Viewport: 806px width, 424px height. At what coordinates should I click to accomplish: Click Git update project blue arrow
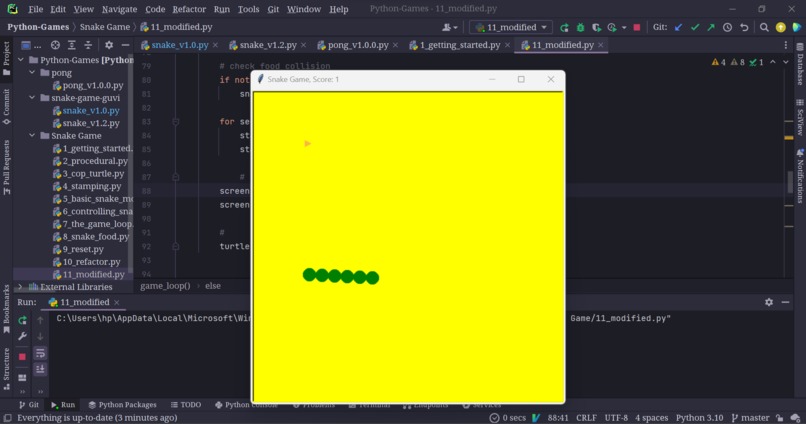pyautogui.click(x=679, y=27)
